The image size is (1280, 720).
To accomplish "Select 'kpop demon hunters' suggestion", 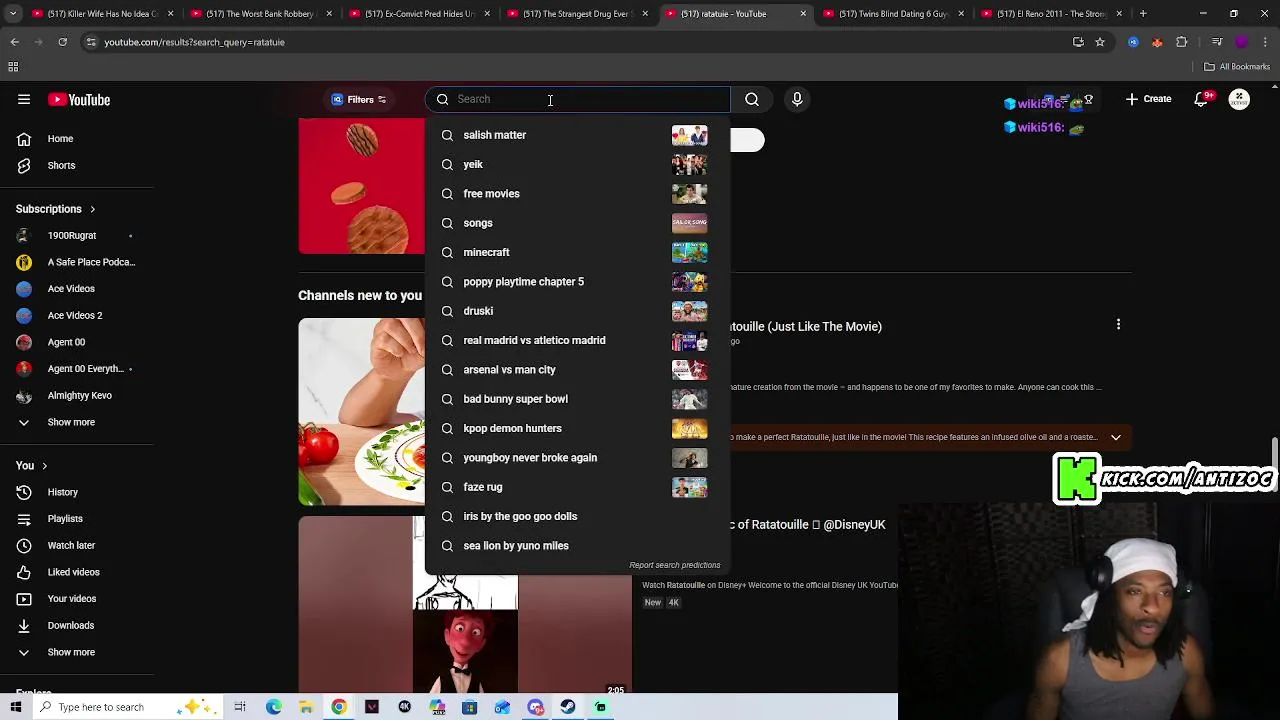I will [x=577, y=428].
